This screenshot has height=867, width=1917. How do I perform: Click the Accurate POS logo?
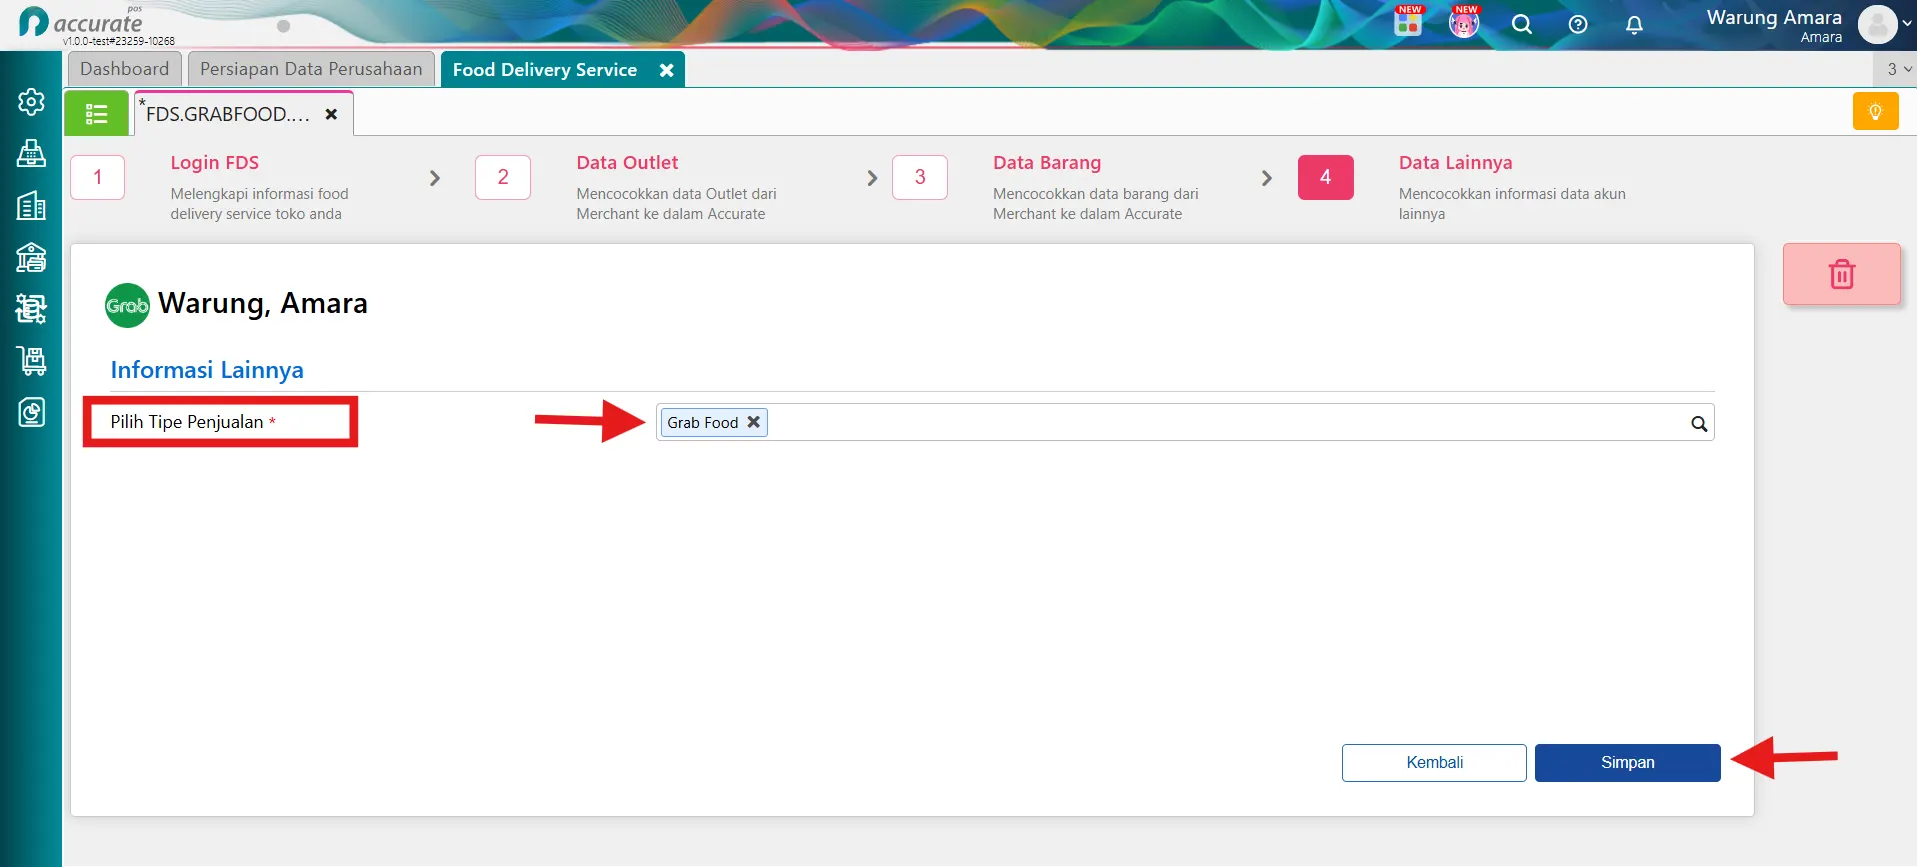click(82, 22)
